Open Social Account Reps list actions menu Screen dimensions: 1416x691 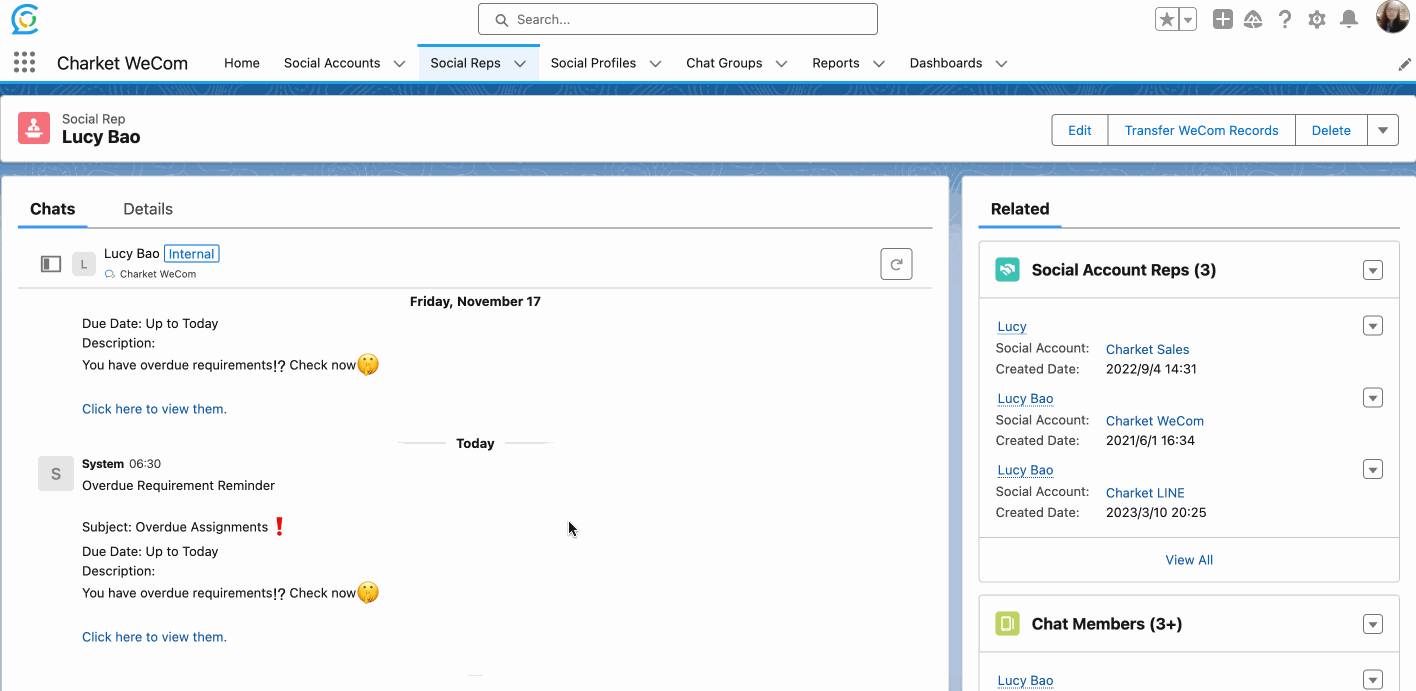1372,270
